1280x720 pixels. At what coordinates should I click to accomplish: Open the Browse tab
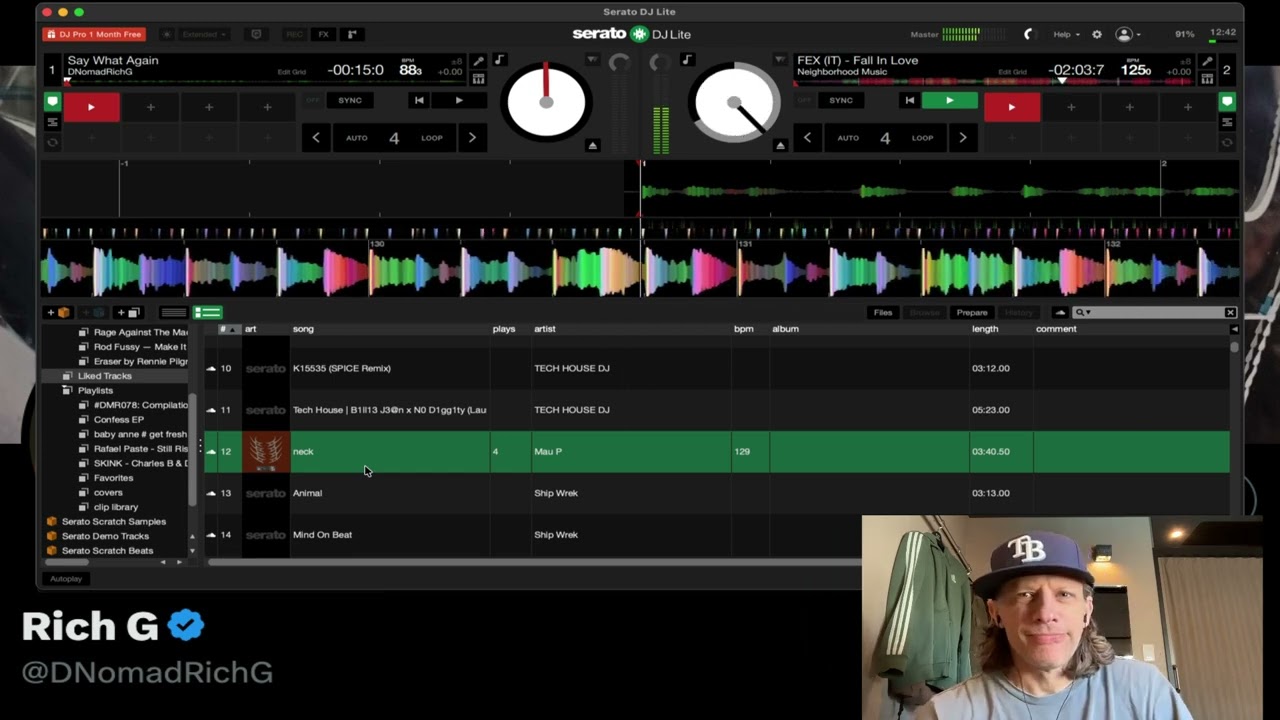click(925, 313)
